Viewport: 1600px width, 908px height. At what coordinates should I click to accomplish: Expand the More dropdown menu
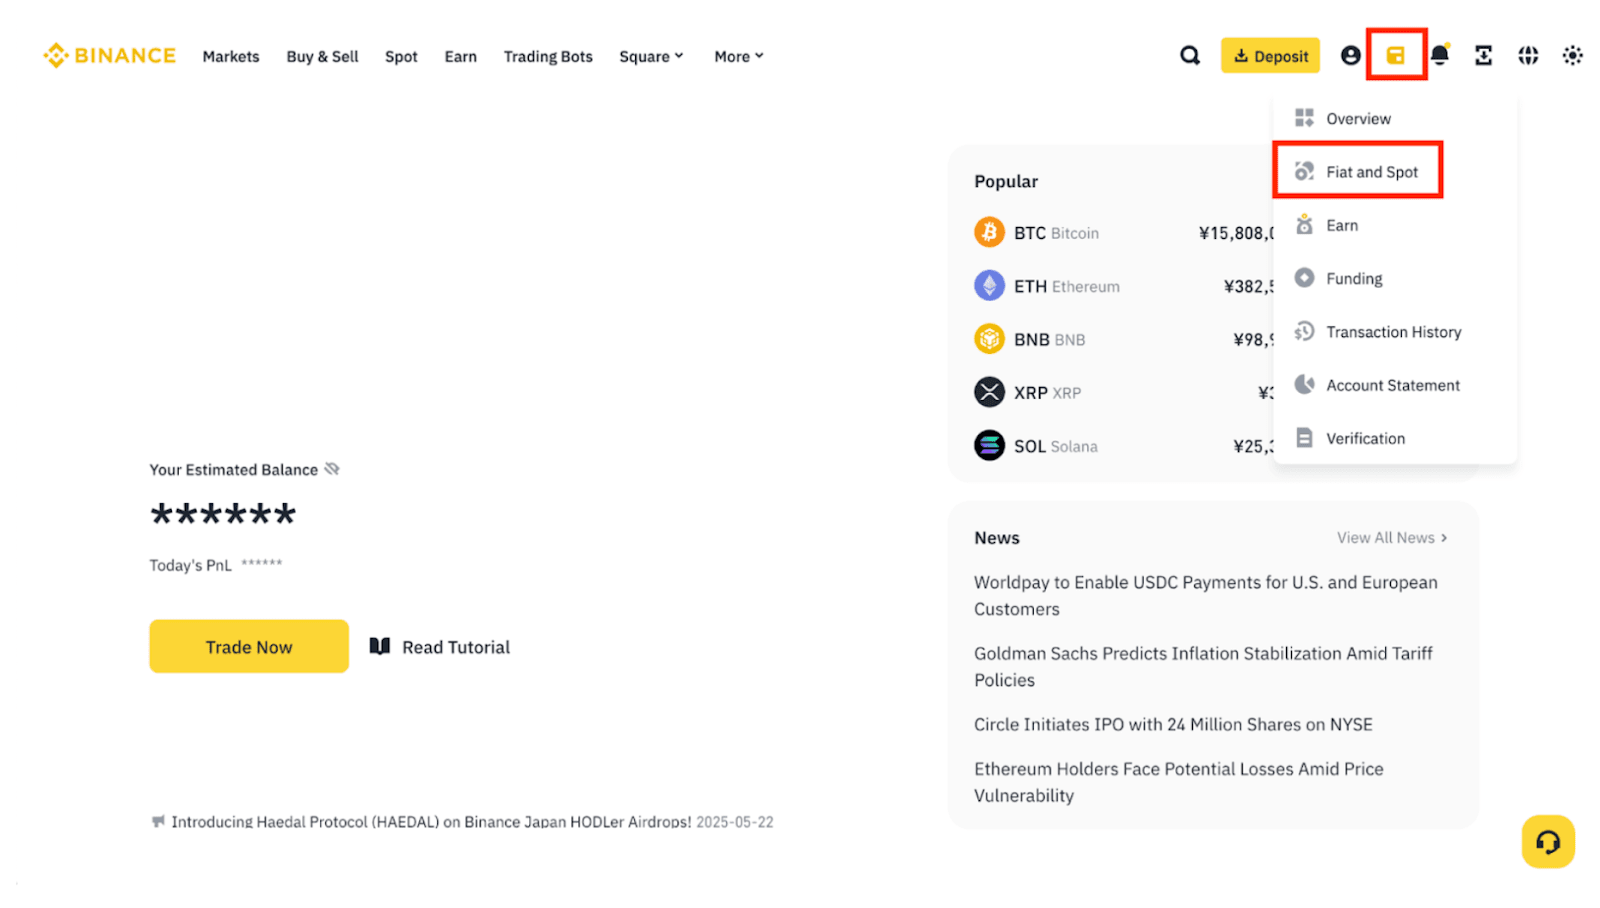pyautogui.click(x=739, y=57)
